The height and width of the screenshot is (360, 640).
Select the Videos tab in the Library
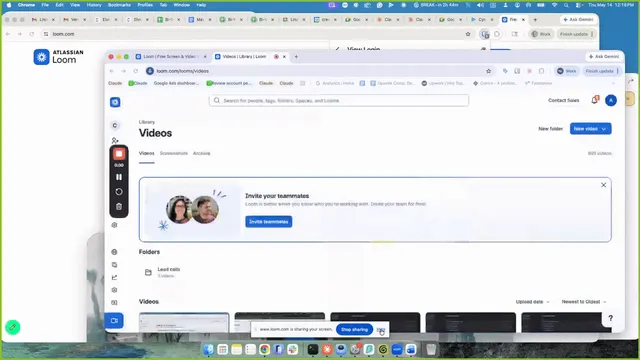147,153
